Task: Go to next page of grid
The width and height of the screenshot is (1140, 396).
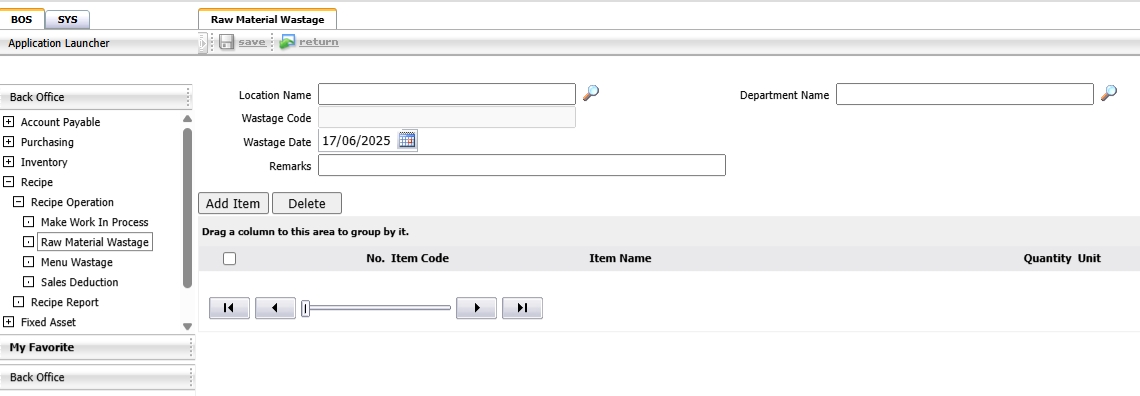Action: tap(476, 308)
